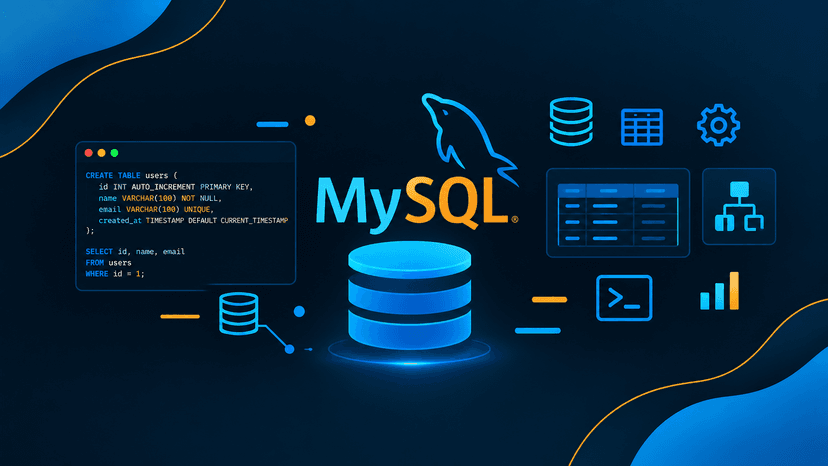The height and width of the screenshot is (466, 828).
Task: Click 'created_at TIMESTAMP DEFAULT CURRENT_TIMESTAMP' line
Action: pyautogui.click(x=193, y=220)
